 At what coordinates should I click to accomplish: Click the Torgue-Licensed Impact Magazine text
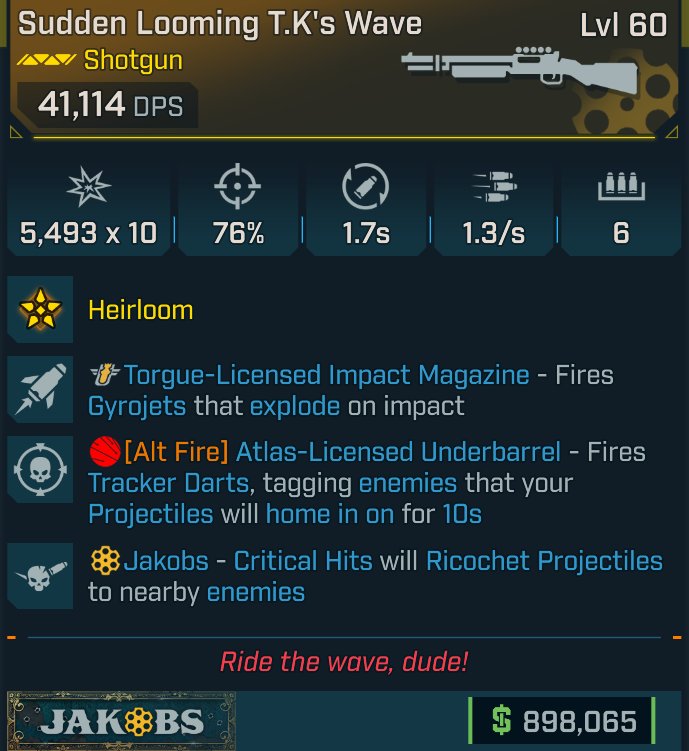click(327, 375)
